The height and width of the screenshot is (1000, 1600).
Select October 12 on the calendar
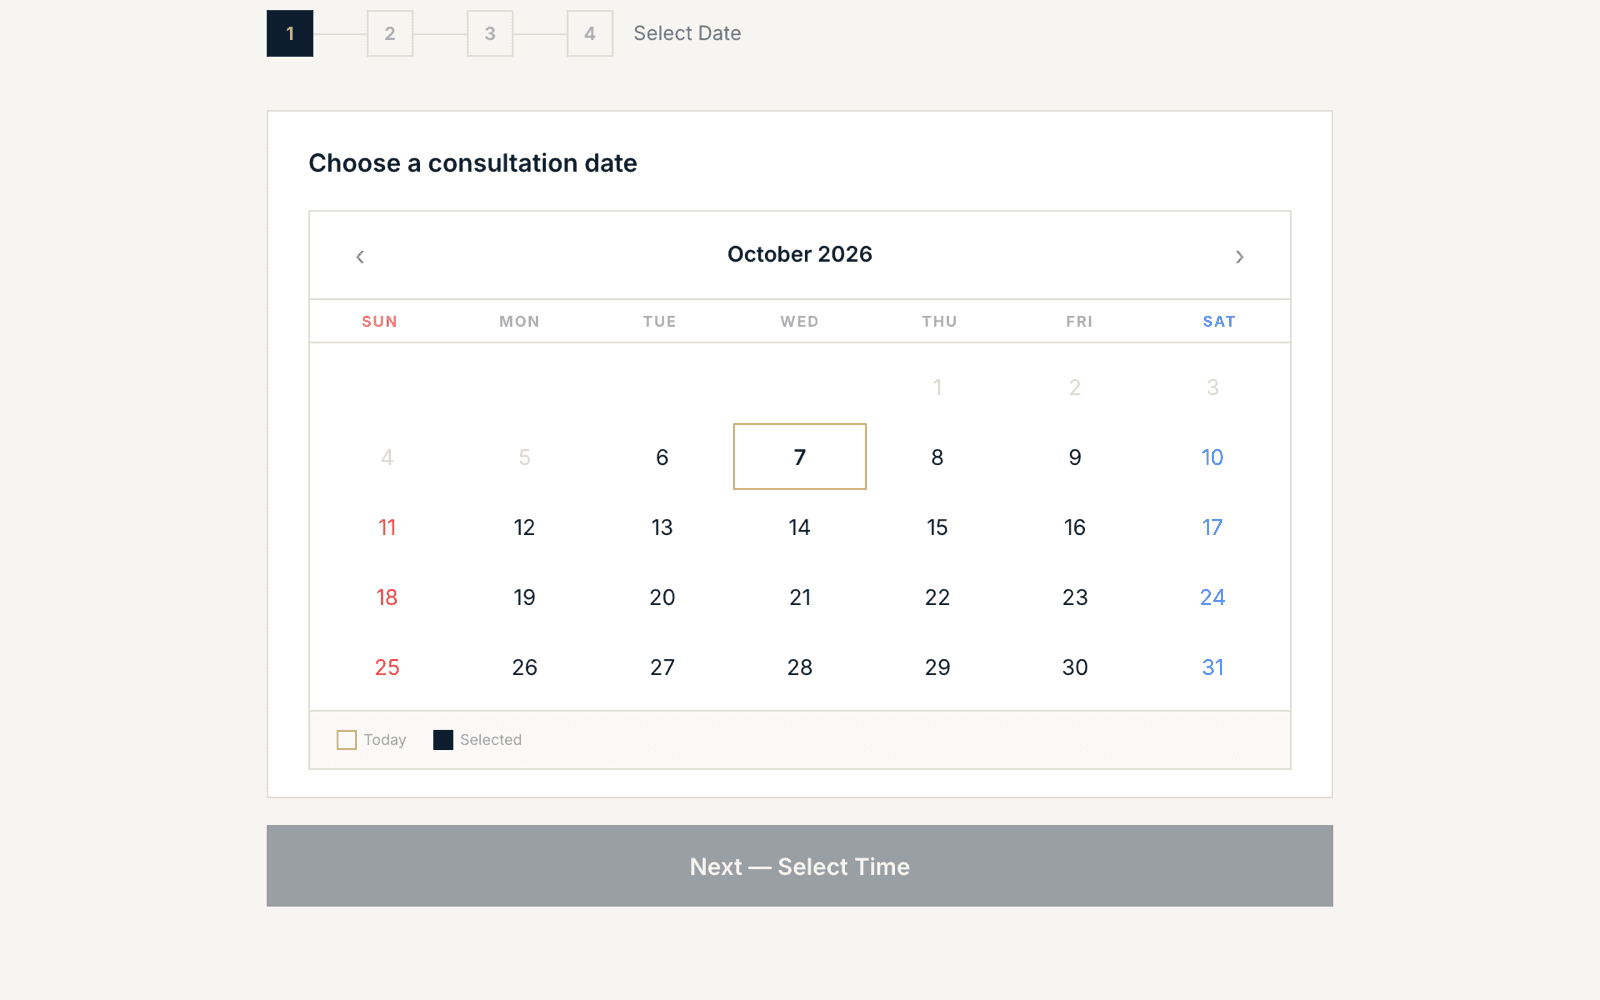tap(524, 527)
